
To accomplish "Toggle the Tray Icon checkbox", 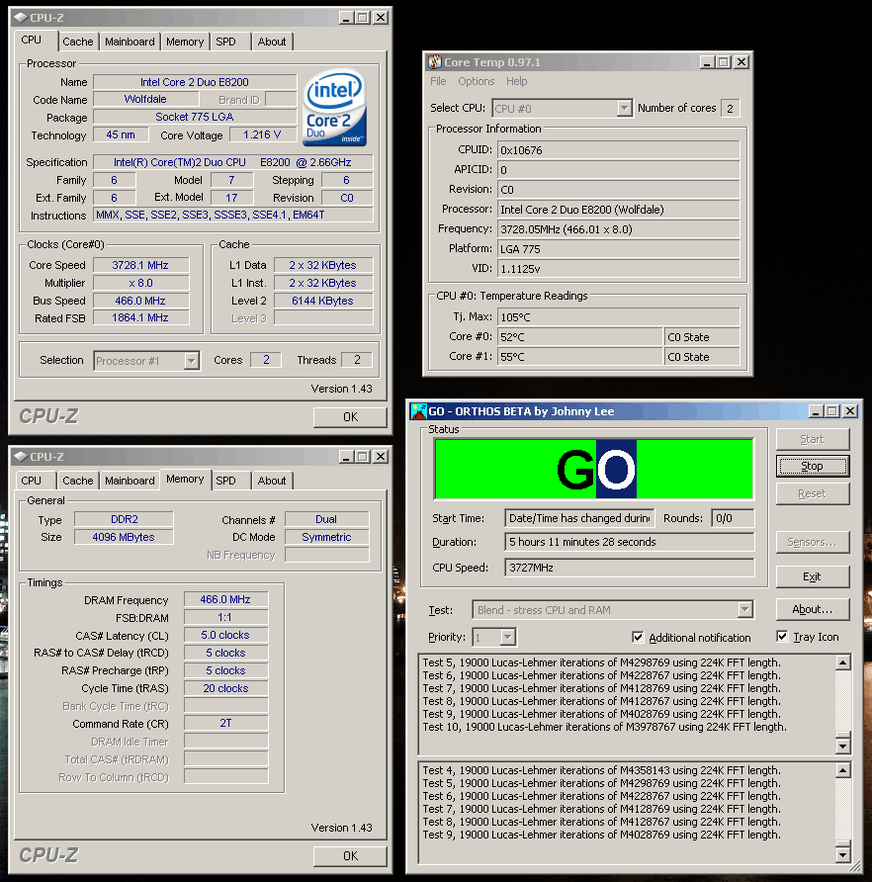I will click(x=782, y=636).
